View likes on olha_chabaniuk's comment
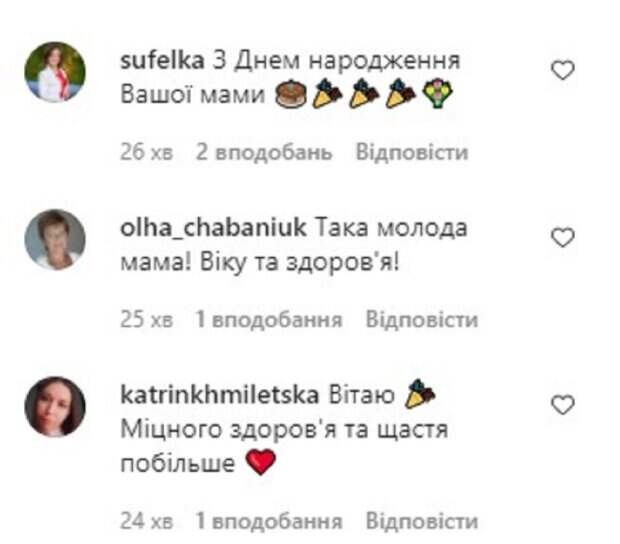Viewport: 620px width, 544px height. pyautogui.click(x=269, y=319)
